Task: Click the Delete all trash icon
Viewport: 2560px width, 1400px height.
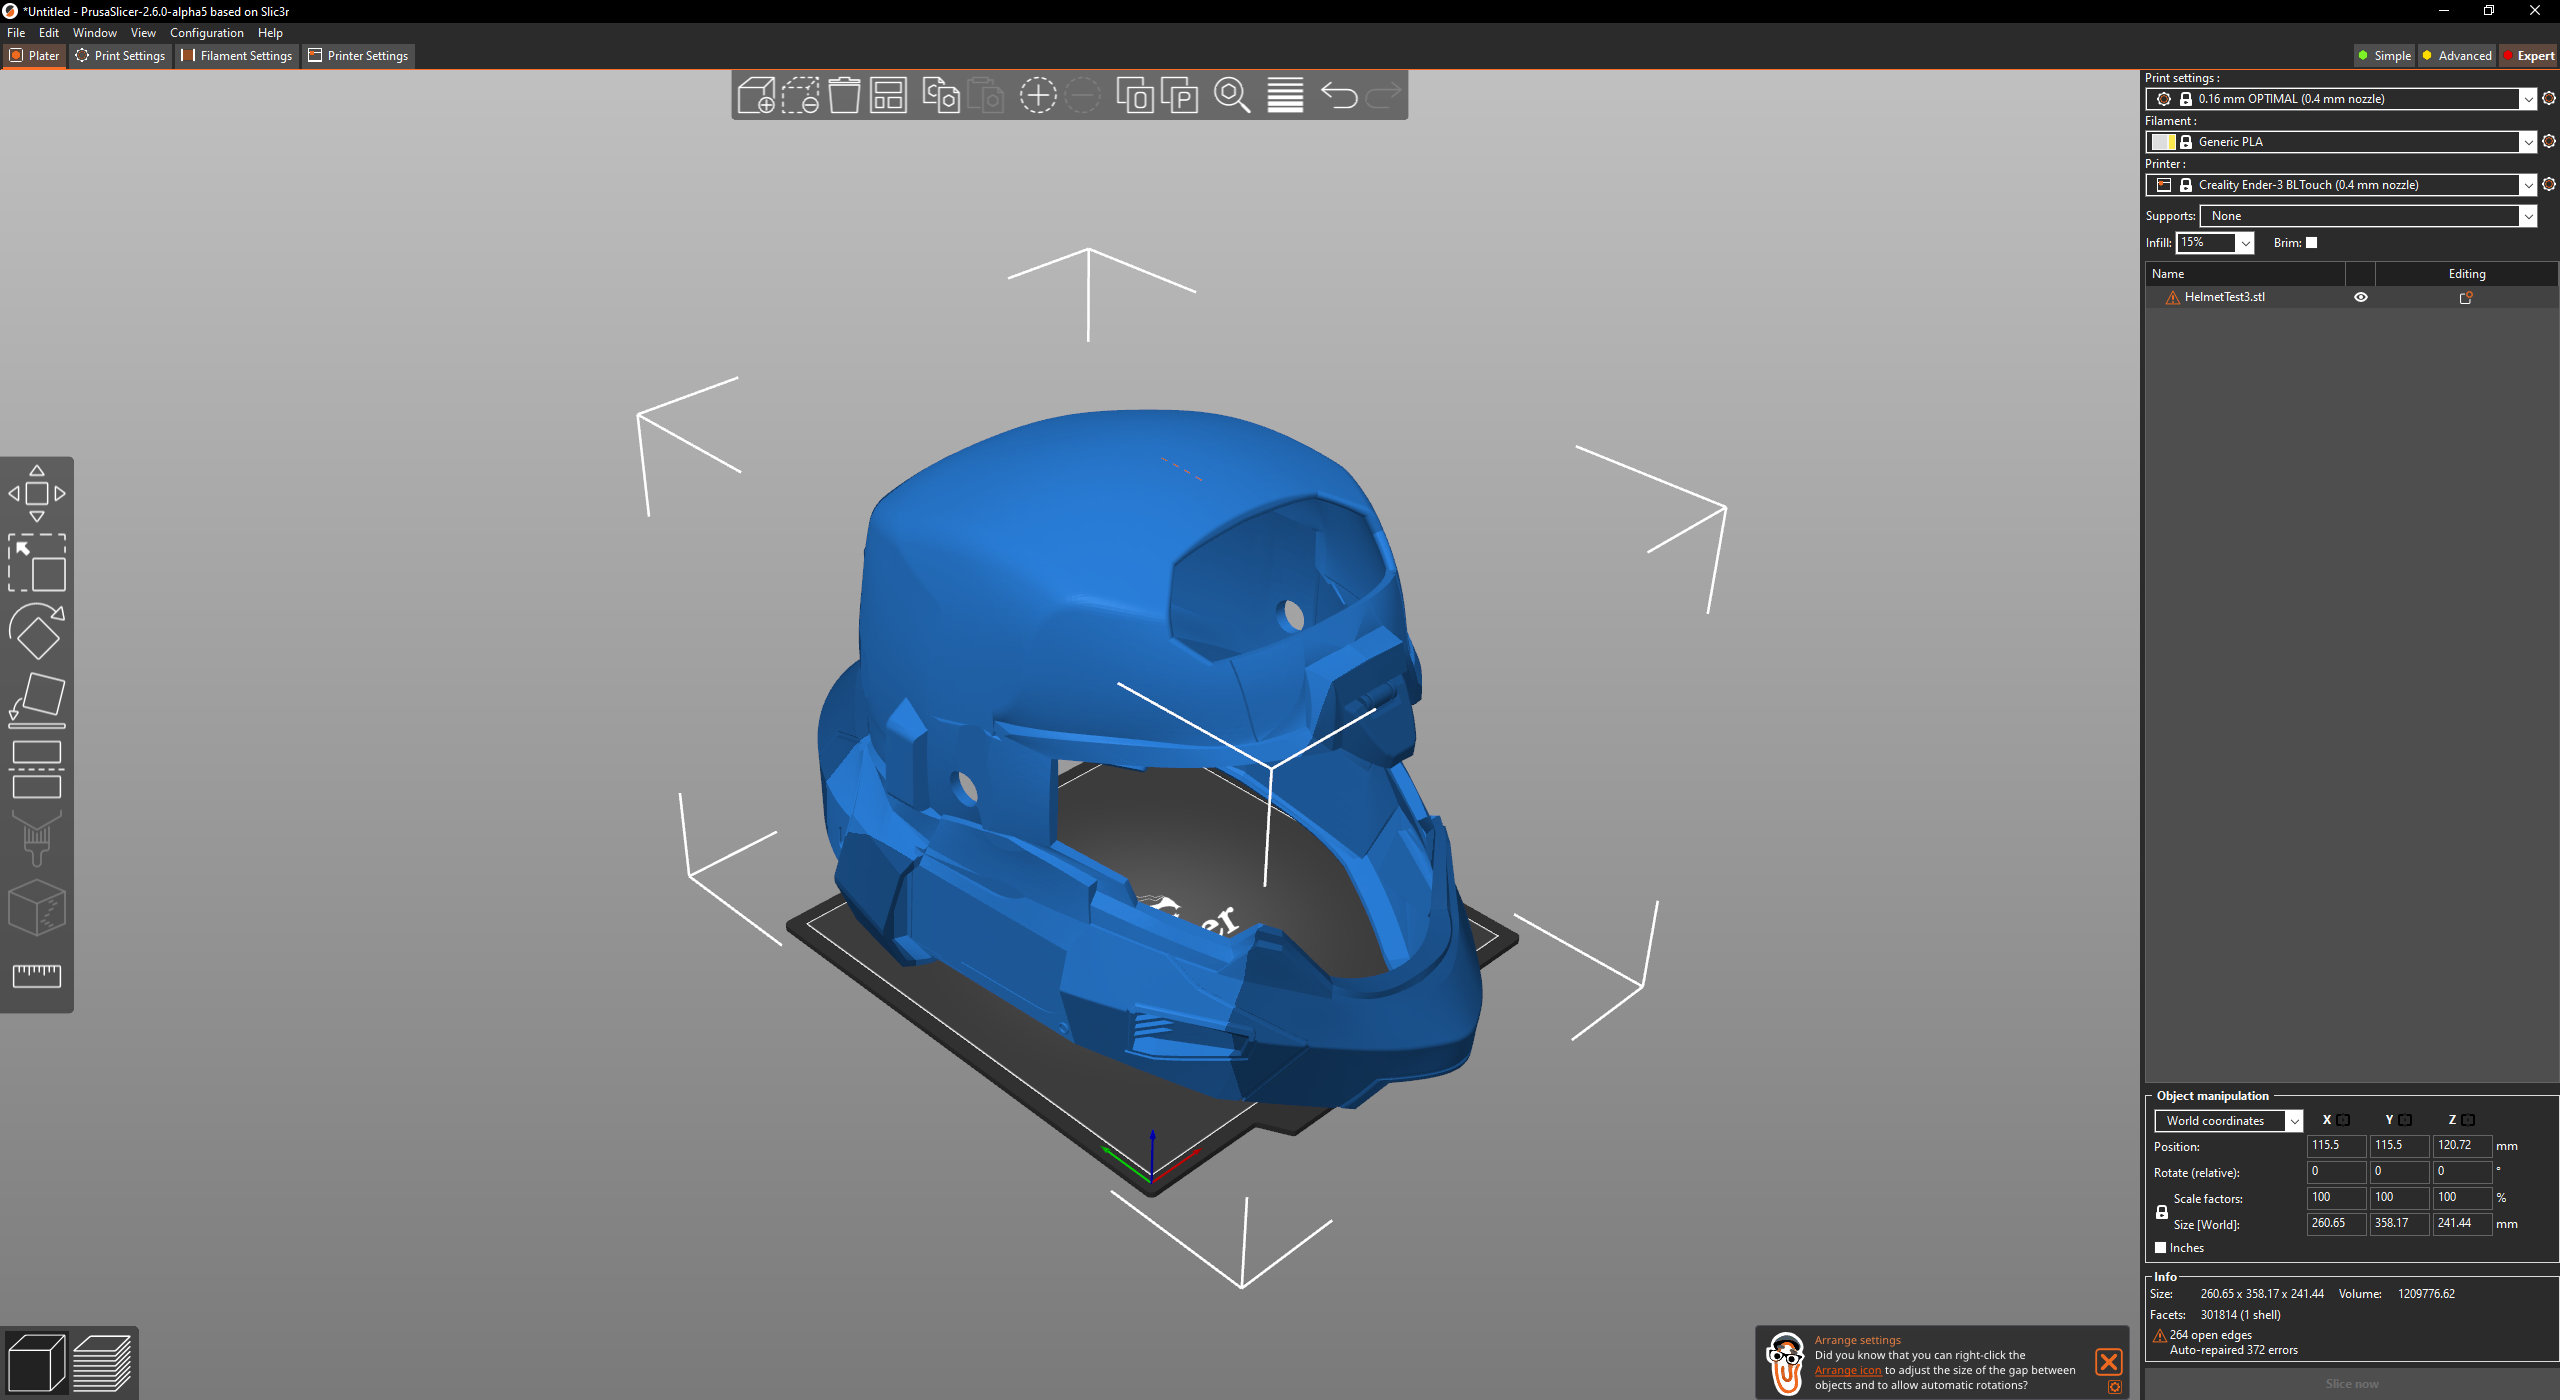Action: click(x=844, y=95)
